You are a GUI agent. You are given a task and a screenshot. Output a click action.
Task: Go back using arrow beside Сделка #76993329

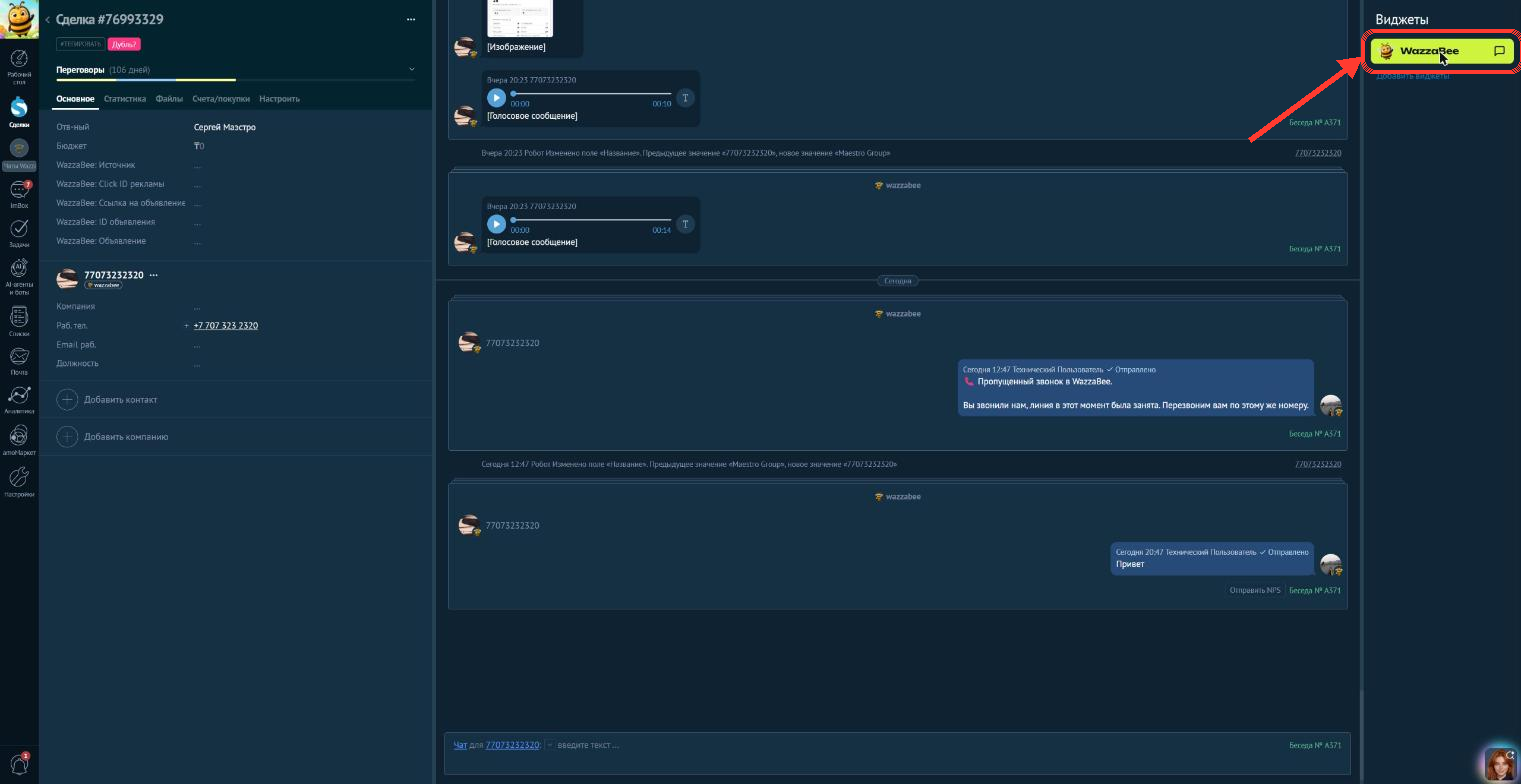point(47,20)
